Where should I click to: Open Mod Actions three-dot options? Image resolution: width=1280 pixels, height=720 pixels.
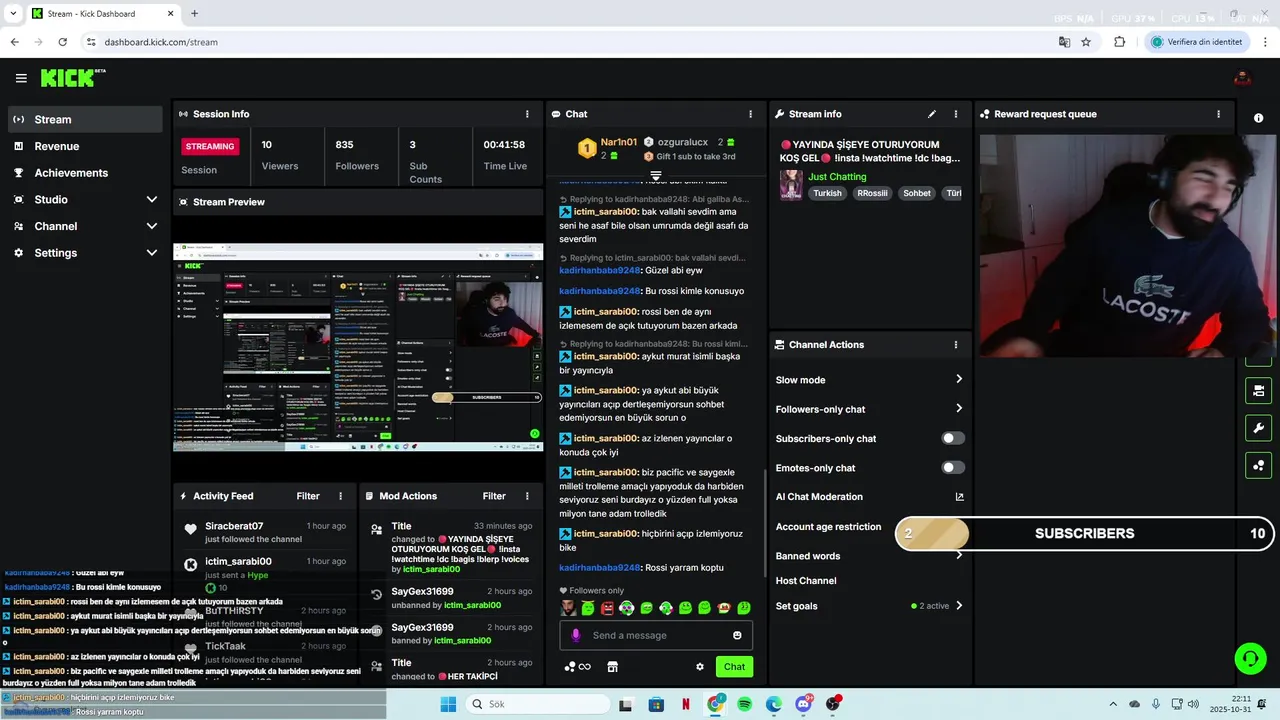click(526, 496)
